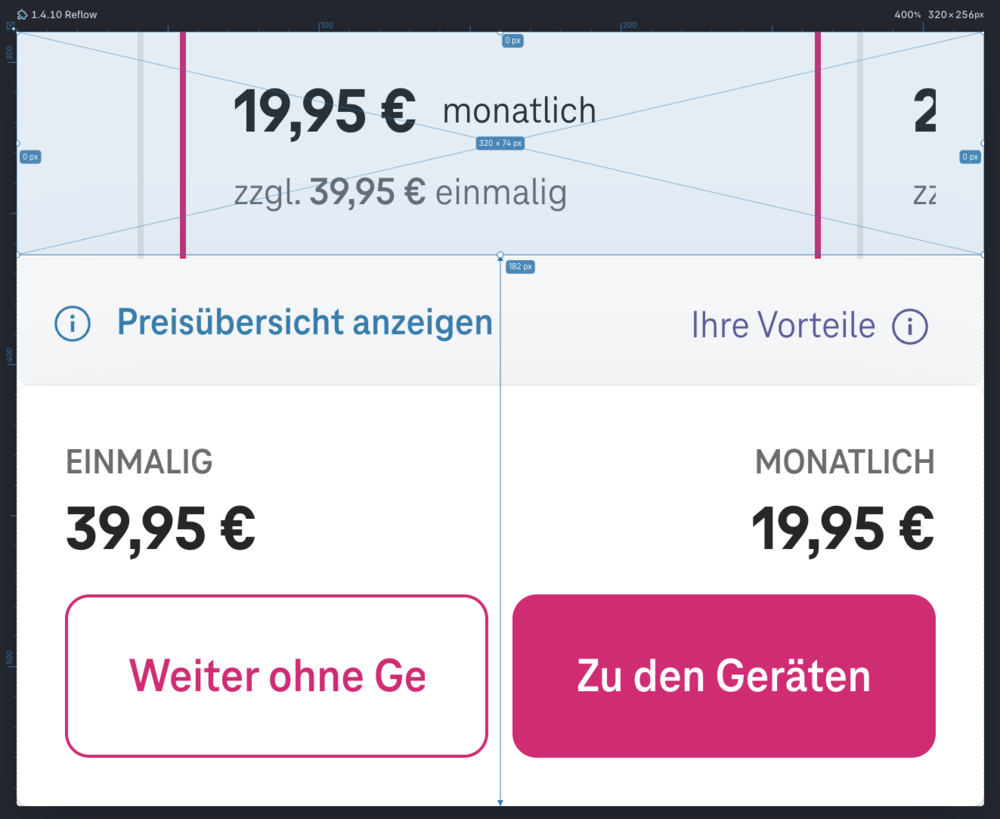Select the EINMALIG label
This screenshot has width=1000, height=819.
point(139,462)
